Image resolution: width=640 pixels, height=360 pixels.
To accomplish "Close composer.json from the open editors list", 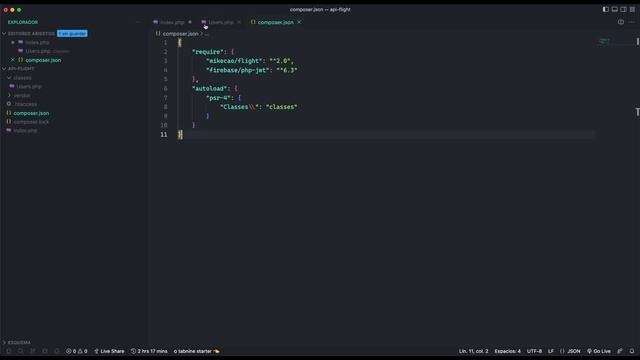I will [13, 60].
